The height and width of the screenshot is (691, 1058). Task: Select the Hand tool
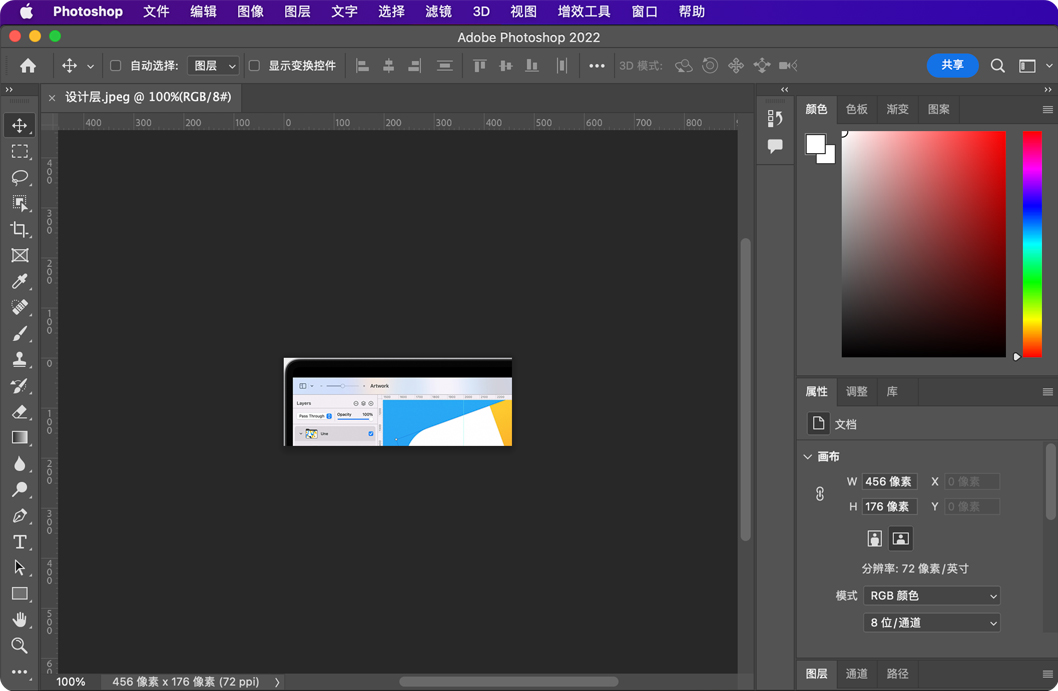tap(20, 619)
